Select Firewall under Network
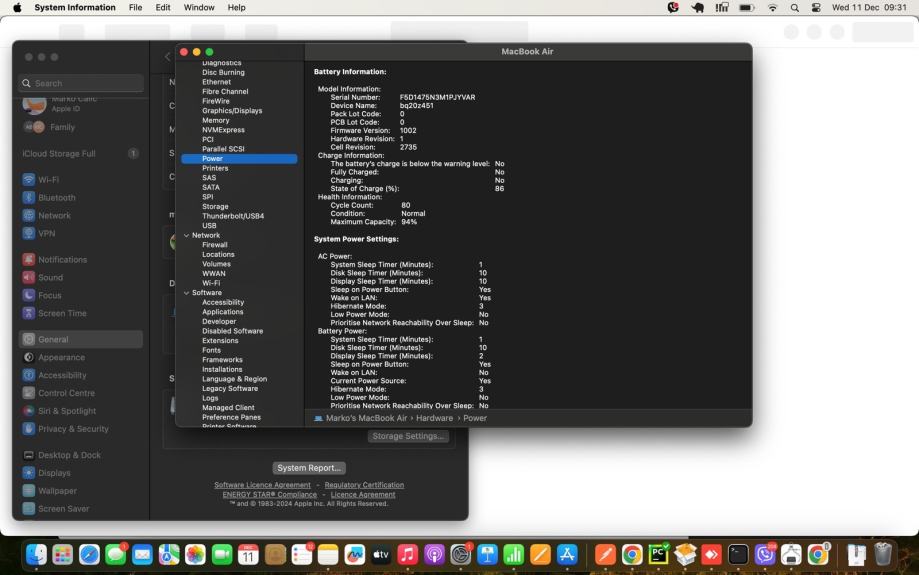 coord(215,245)
